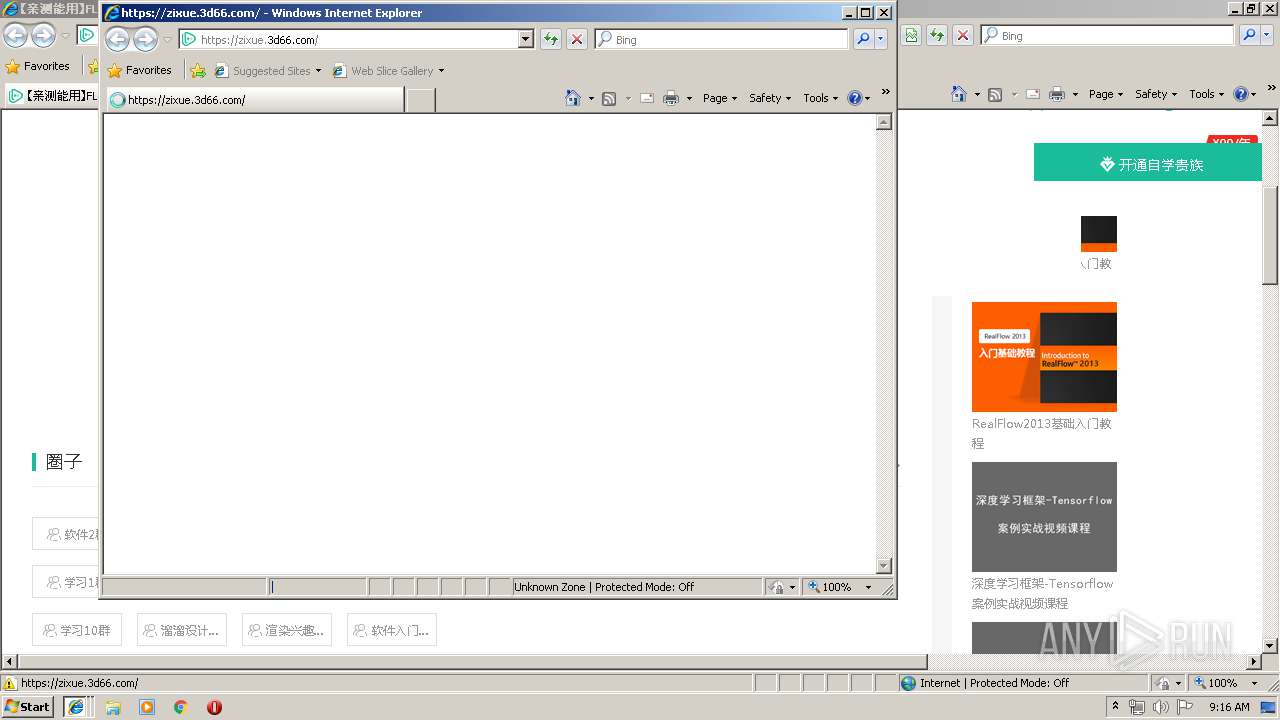
Task: Open Internet Explorer from taskbar
Action: [75, 707]
